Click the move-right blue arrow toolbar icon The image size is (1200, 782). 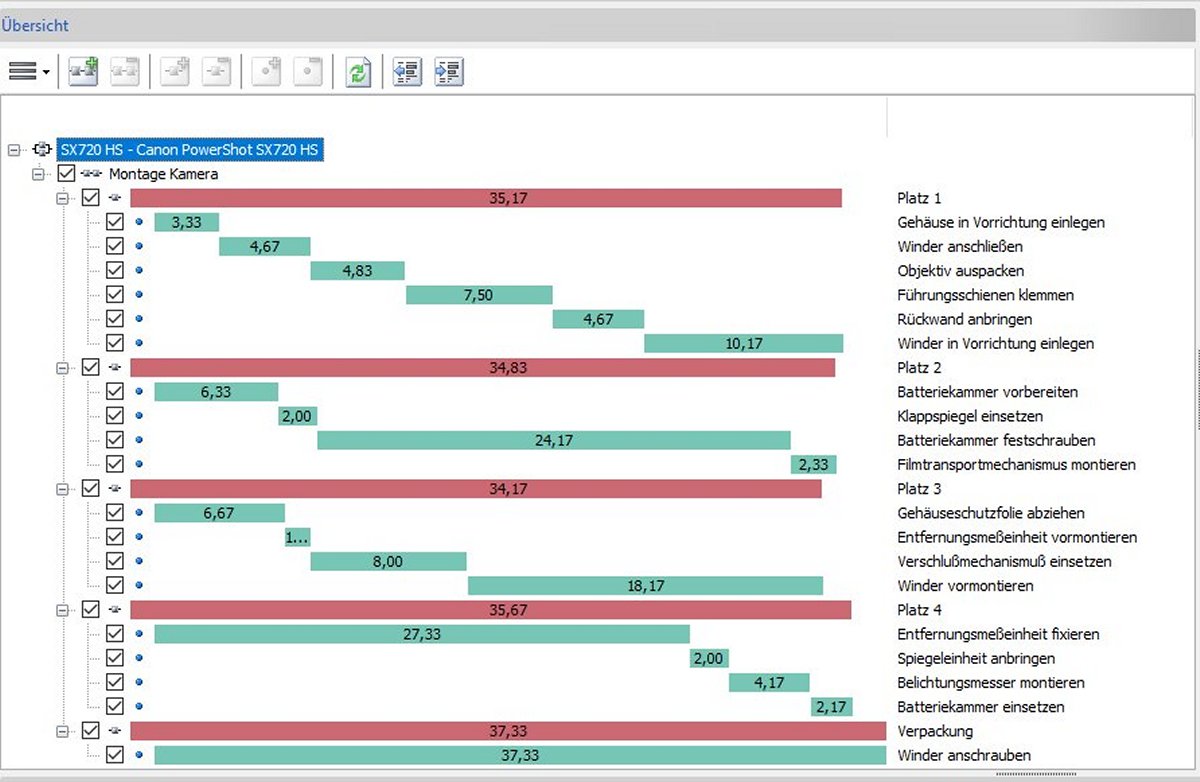tap(450, 72)
